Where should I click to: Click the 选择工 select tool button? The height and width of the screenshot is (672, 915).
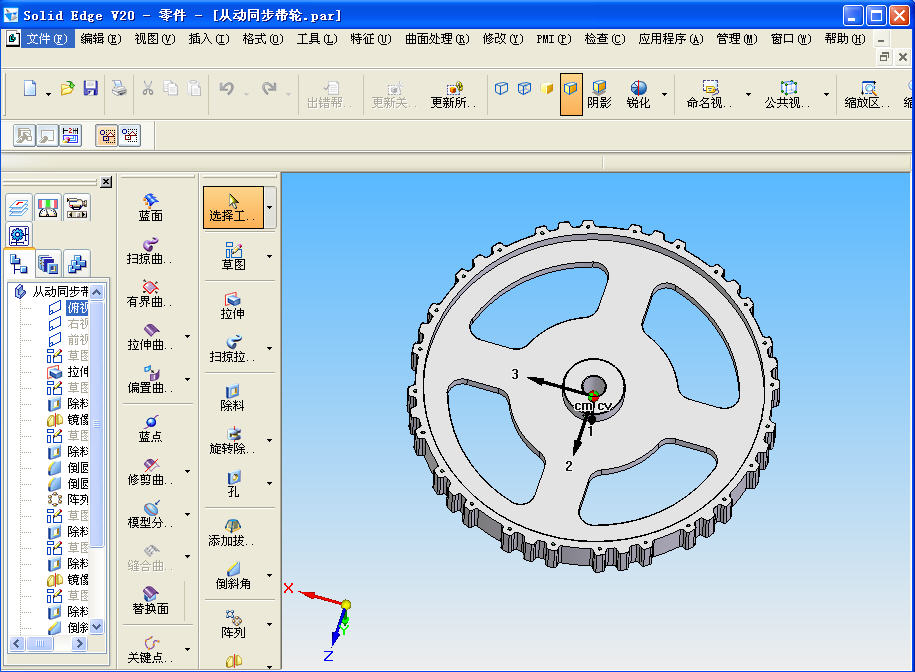(233, 208)
